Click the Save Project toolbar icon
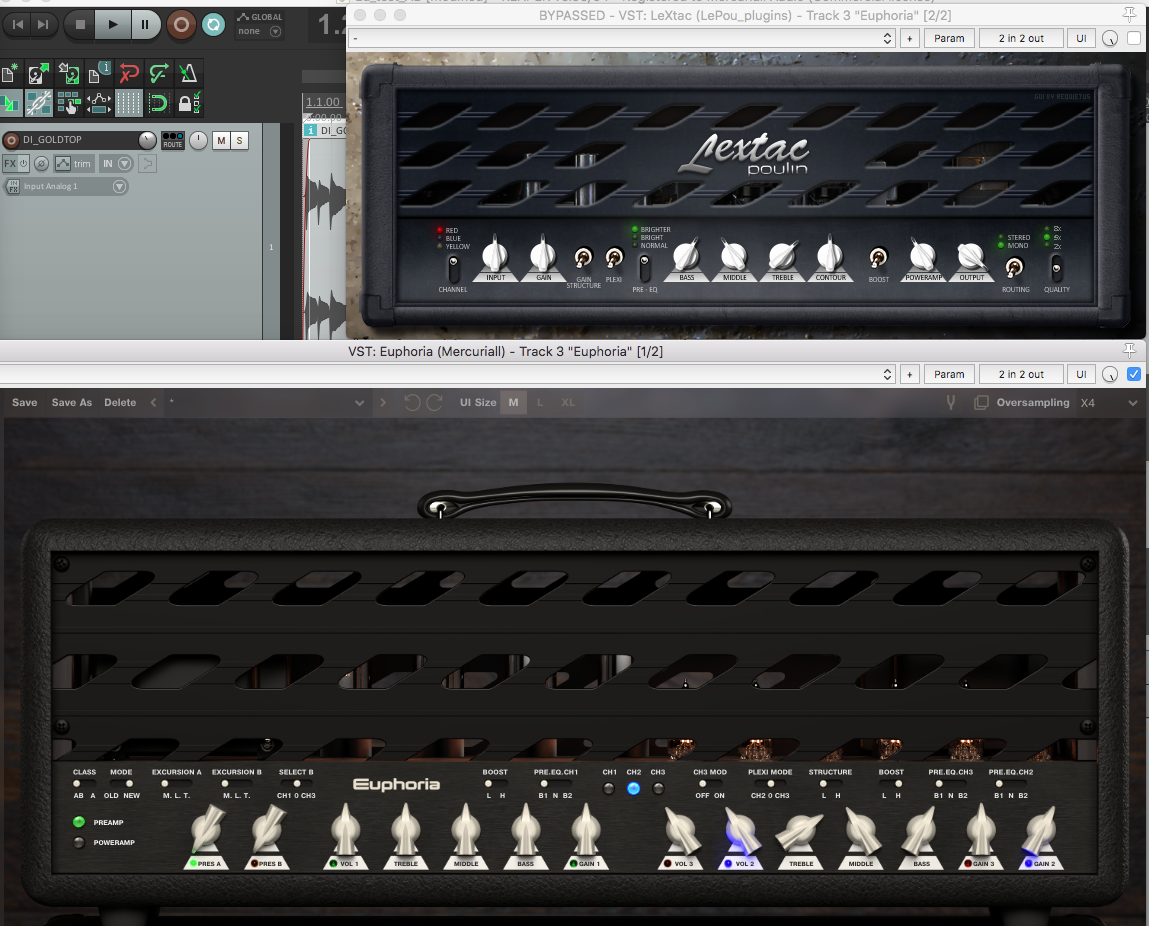Viewport: 1149px width, 926px height. click(x=69, y=73)
